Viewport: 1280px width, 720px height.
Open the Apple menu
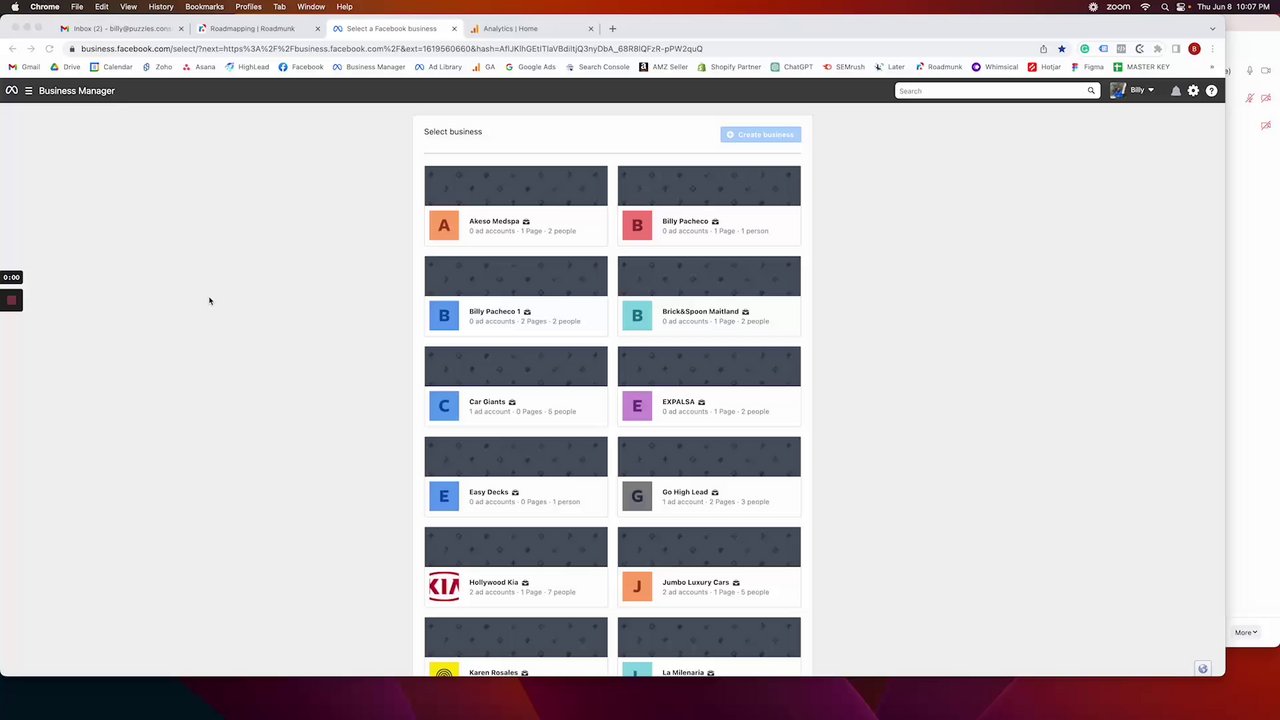click(x=15, y=7)
